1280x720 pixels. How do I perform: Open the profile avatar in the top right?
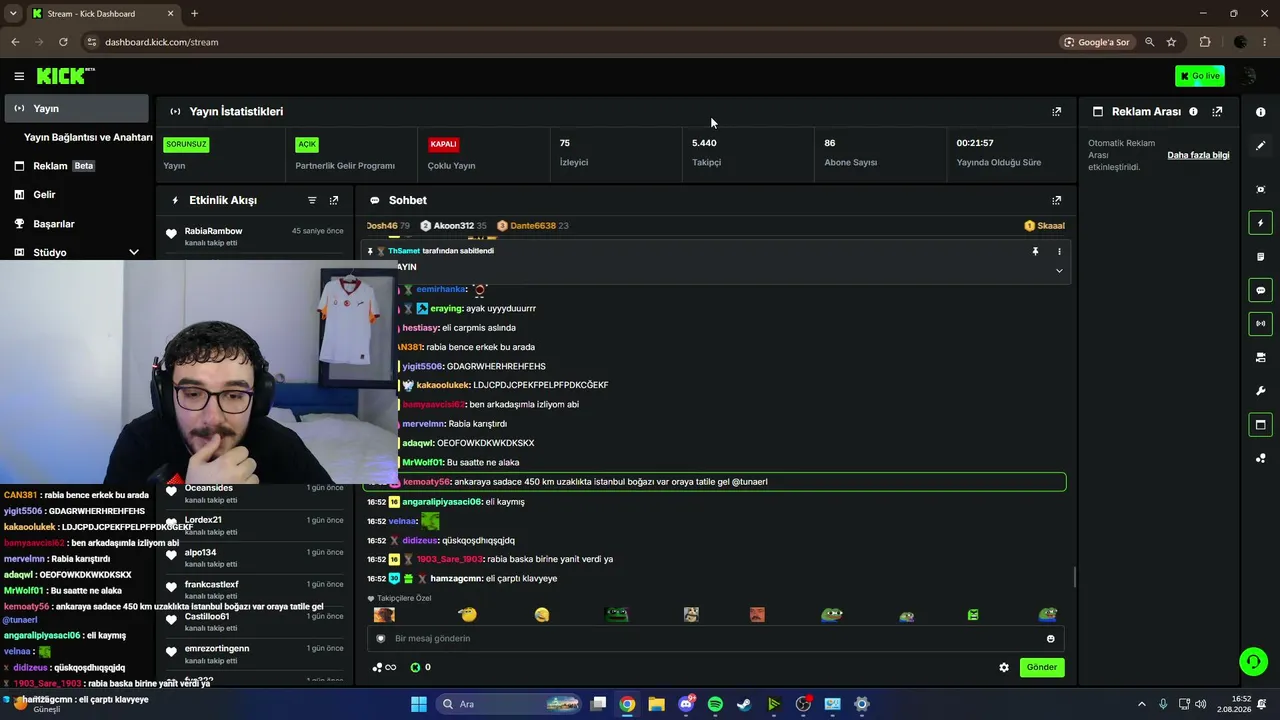pos(1248,76)
